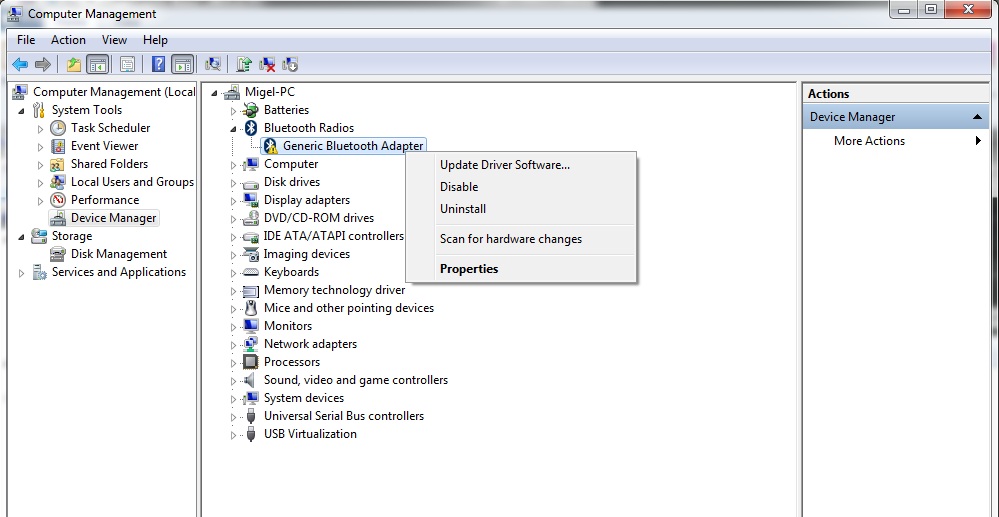Select USB Virtualization label
This screenshot has height=517, width=999.
tap(310, 434)
